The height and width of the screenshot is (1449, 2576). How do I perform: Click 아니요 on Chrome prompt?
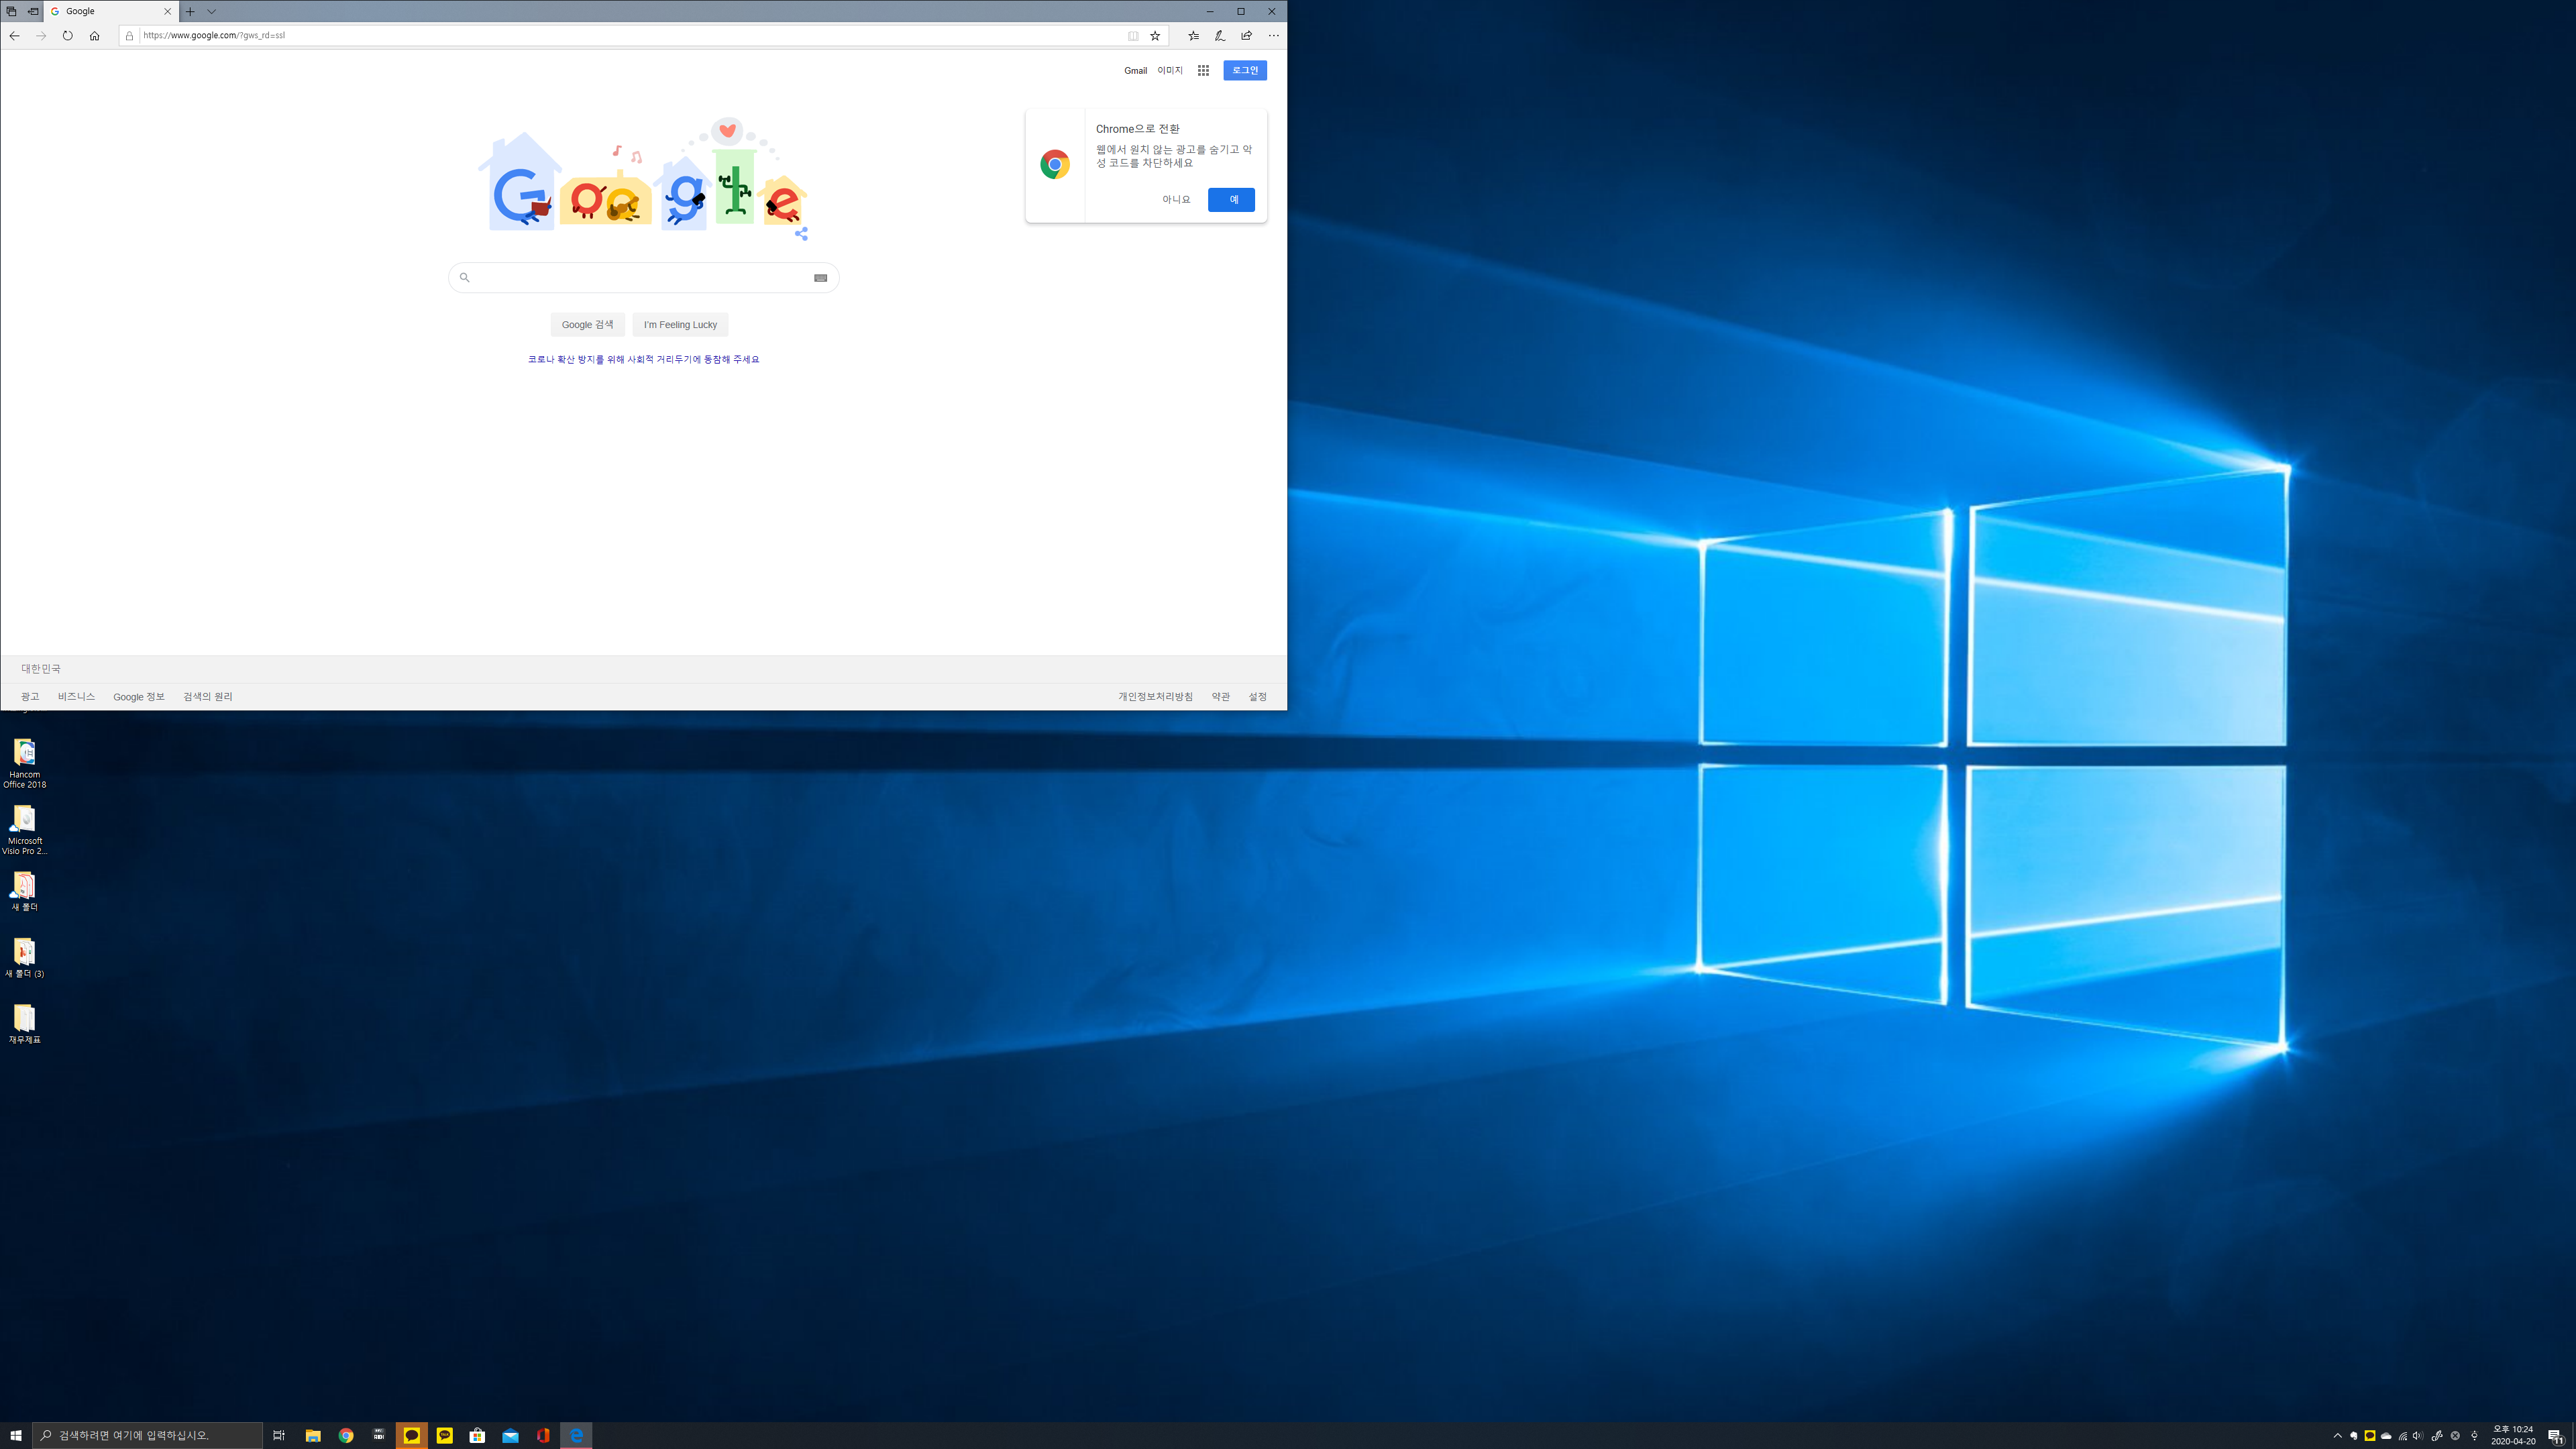tap(1176, 199)
